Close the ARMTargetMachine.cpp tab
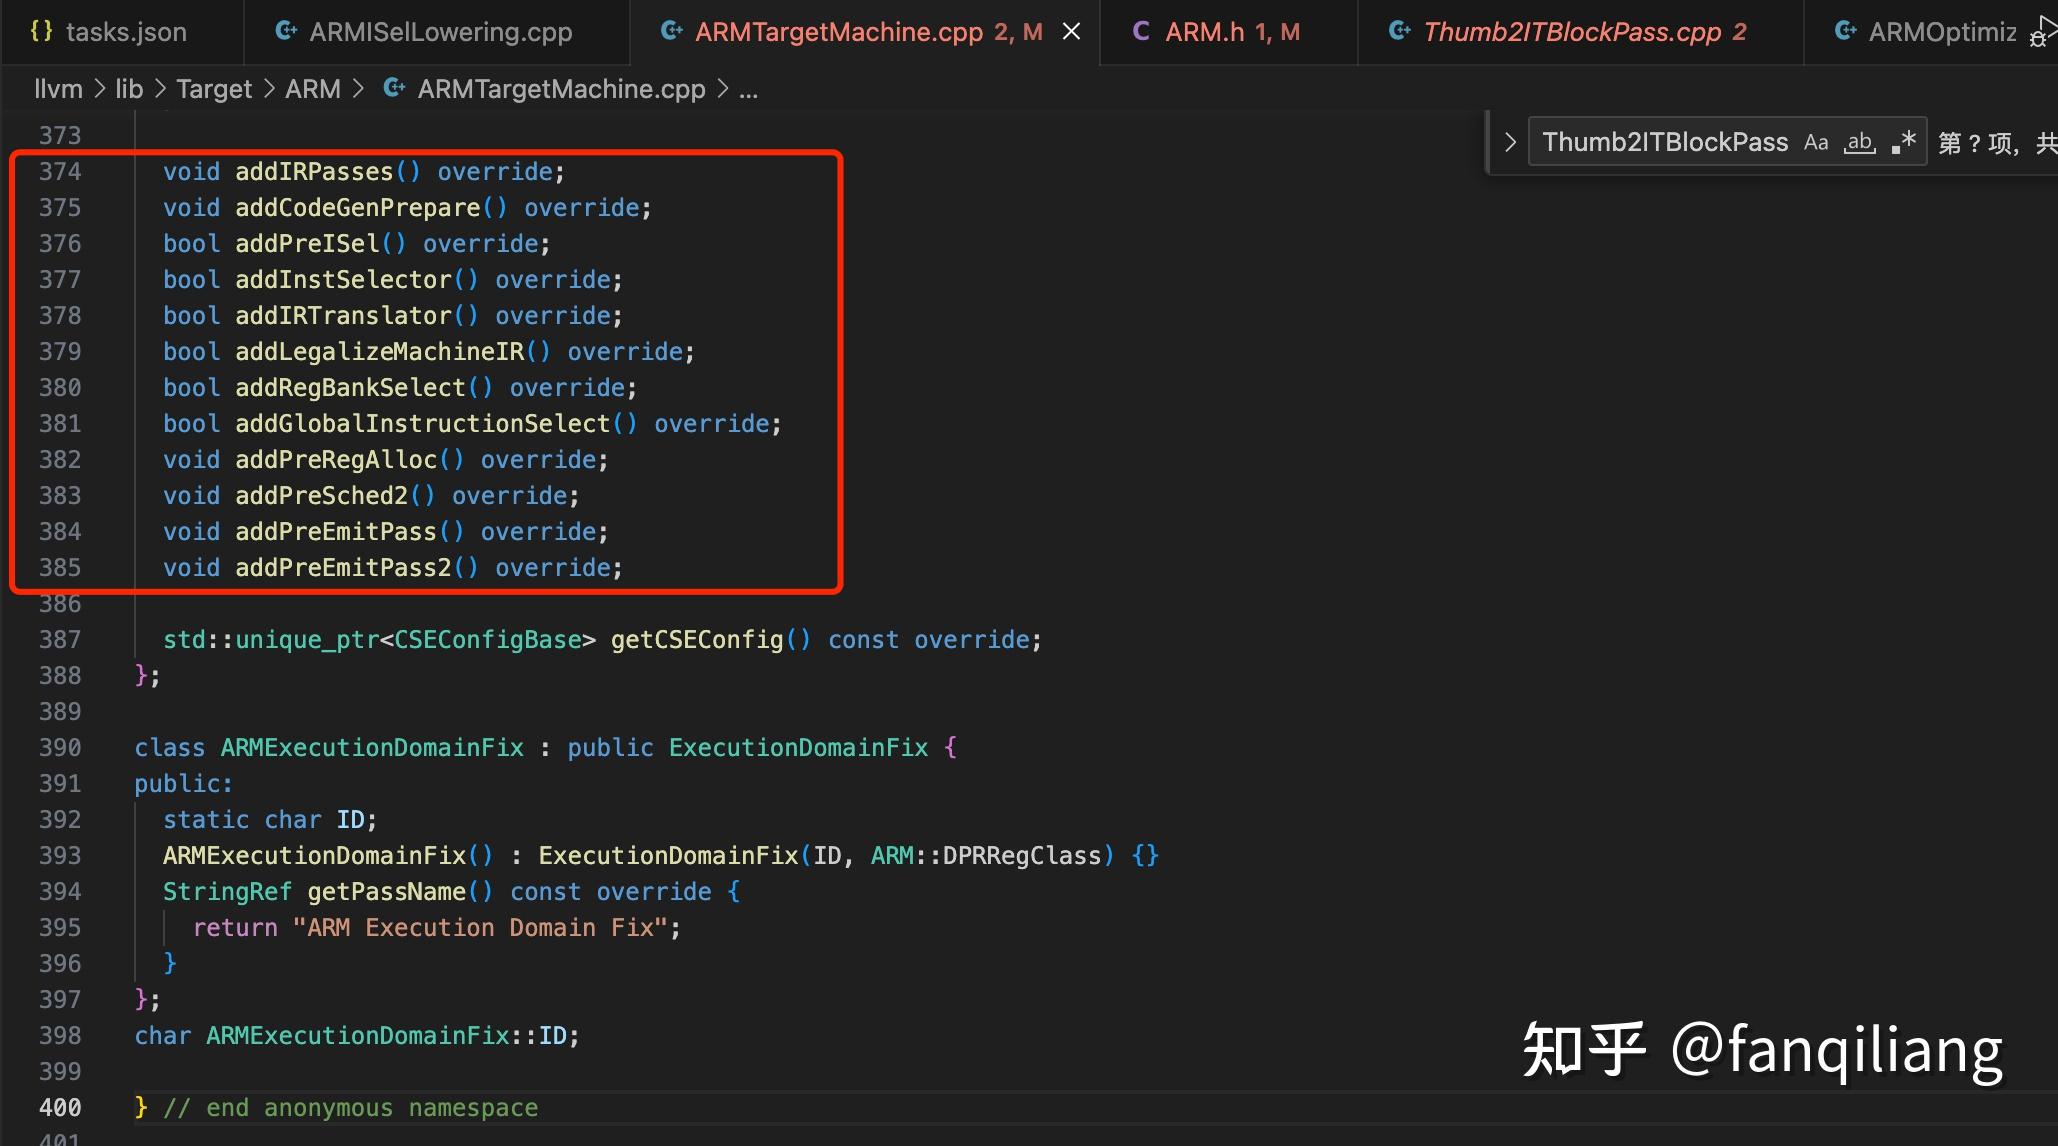 1071,32
